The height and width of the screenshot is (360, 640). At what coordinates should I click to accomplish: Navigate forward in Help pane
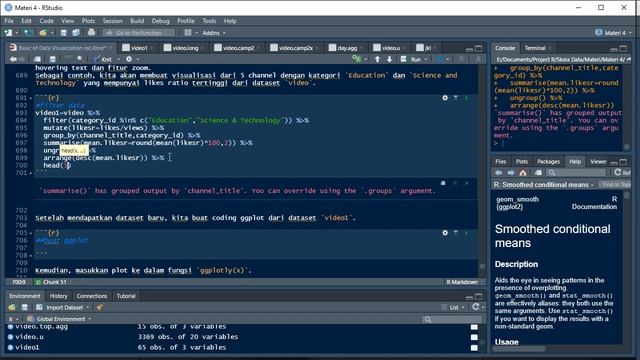(511, 173)
